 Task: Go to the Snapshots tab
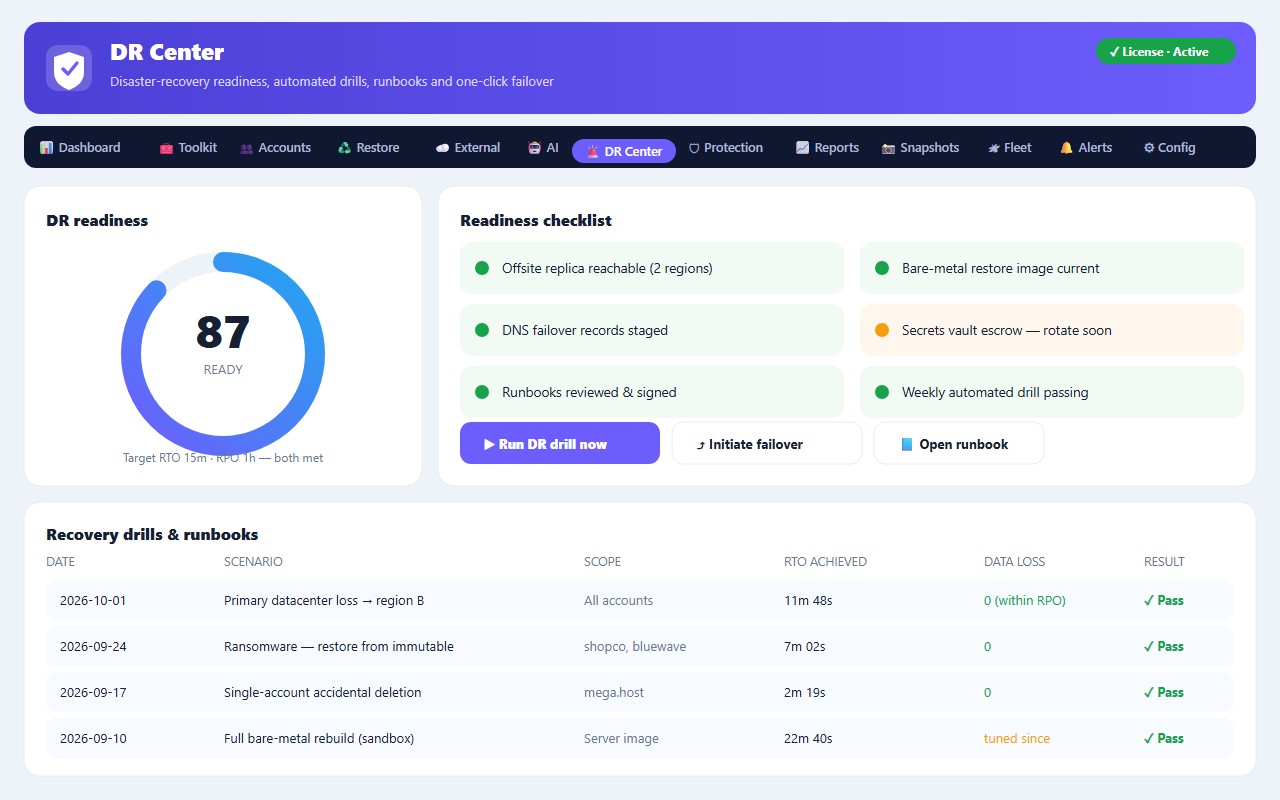[920, 148]
